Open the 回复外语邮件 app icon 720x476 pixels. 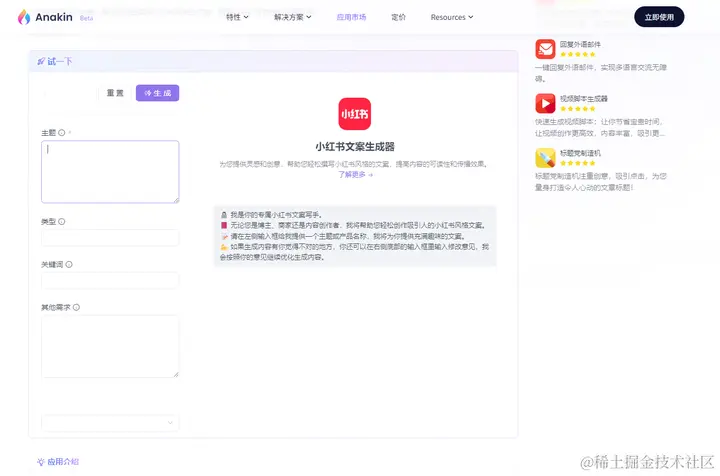[545, 49]
